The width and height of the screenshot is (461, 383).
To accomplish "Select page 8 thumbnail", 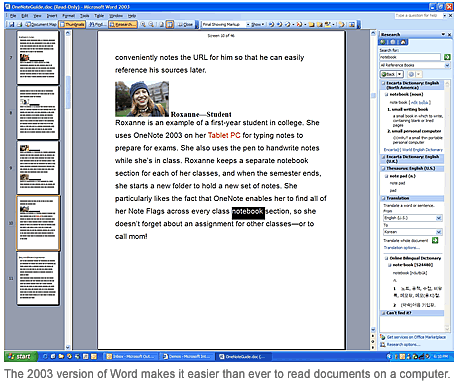I will coord(38,113).
